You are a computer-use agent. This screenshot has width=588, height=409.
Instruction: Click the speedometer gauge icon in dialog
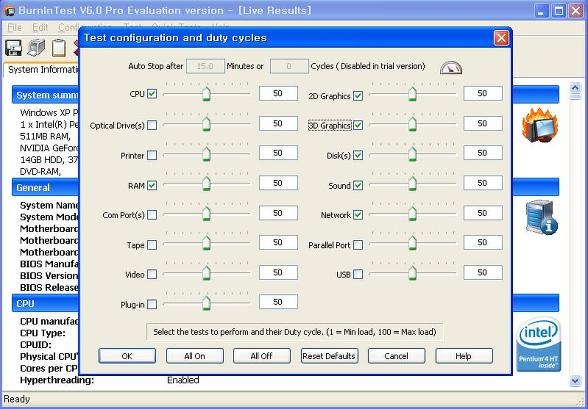pos(451,67)
